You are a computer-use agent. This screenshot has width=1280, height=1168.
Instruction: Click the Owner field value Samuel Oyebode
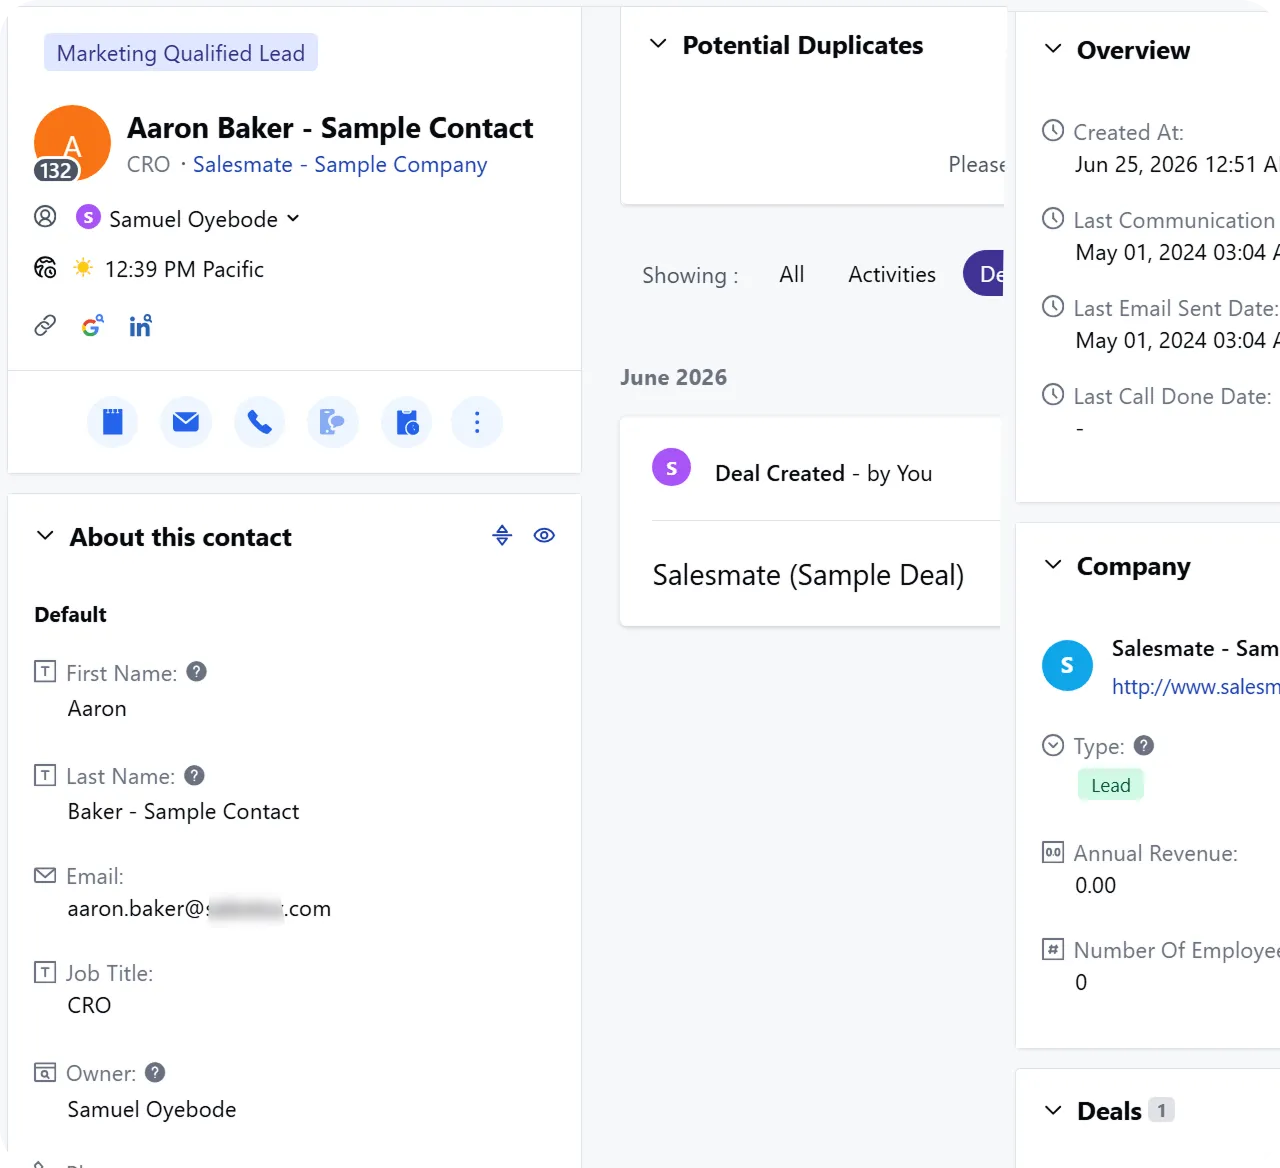(x=152, y=1110)
